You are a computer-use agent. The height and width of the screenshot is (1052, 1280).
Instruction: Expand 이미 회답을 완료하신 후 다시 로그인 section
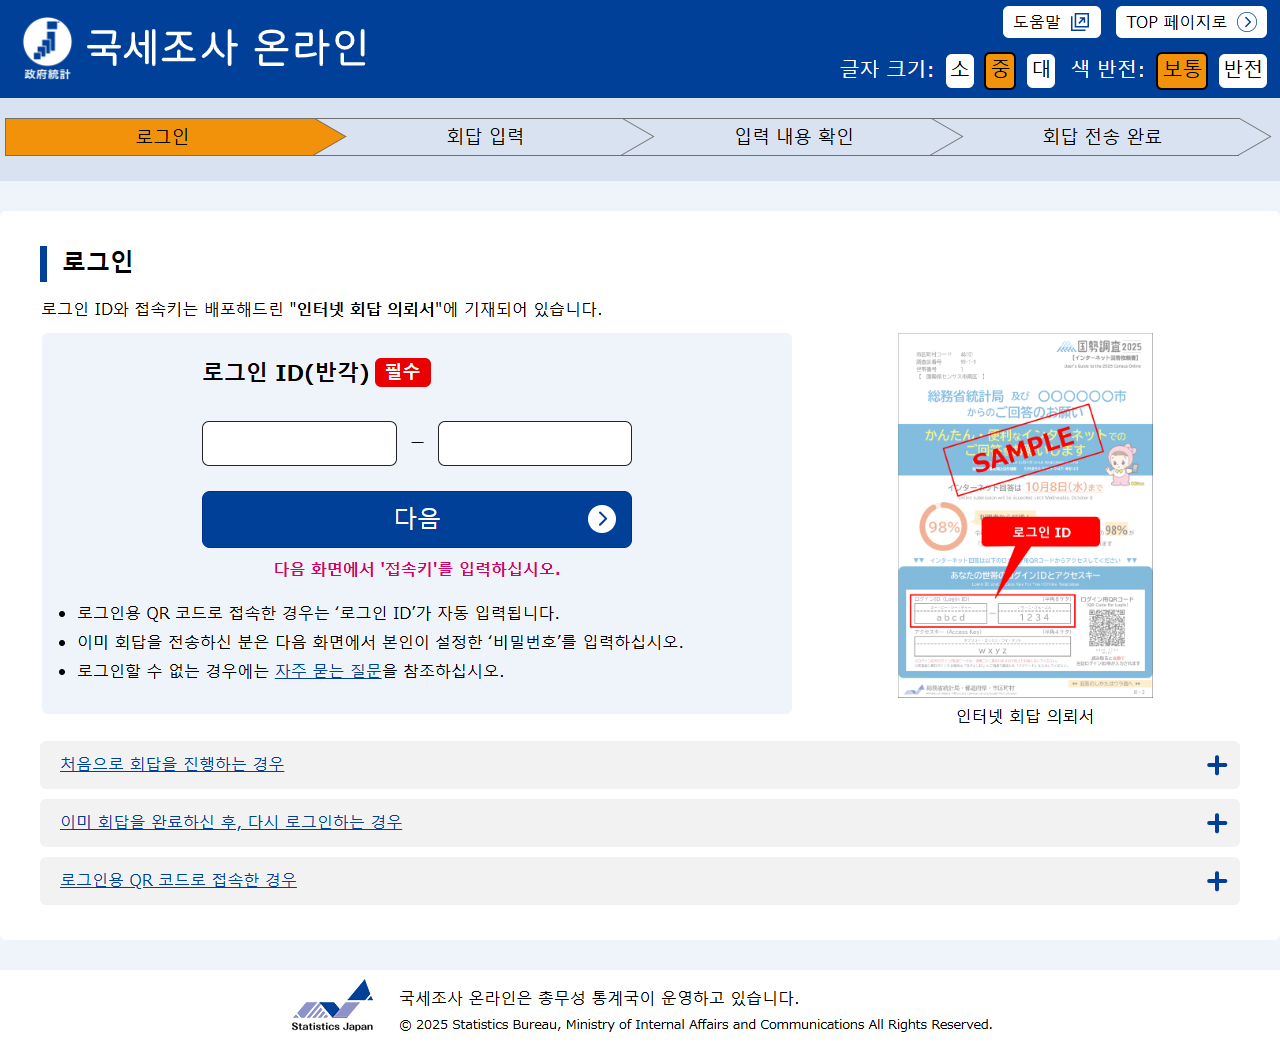tap(231, 822)
